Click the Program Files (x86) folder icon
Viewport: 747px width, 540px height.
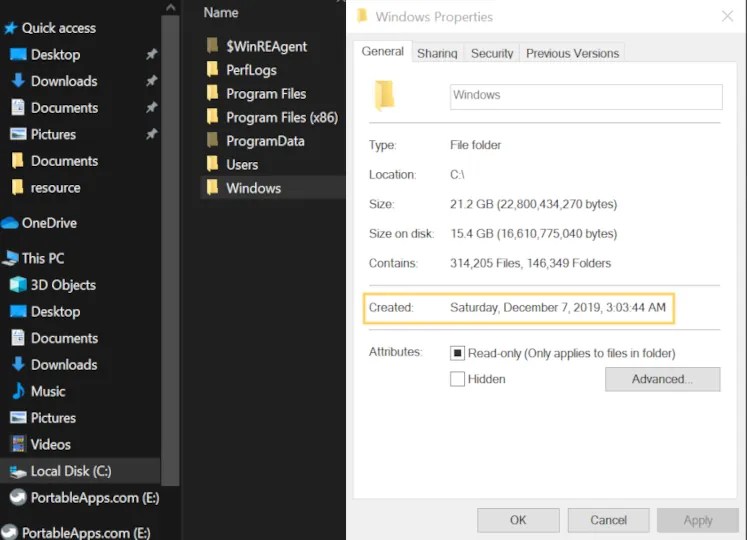tap(212, 117)
